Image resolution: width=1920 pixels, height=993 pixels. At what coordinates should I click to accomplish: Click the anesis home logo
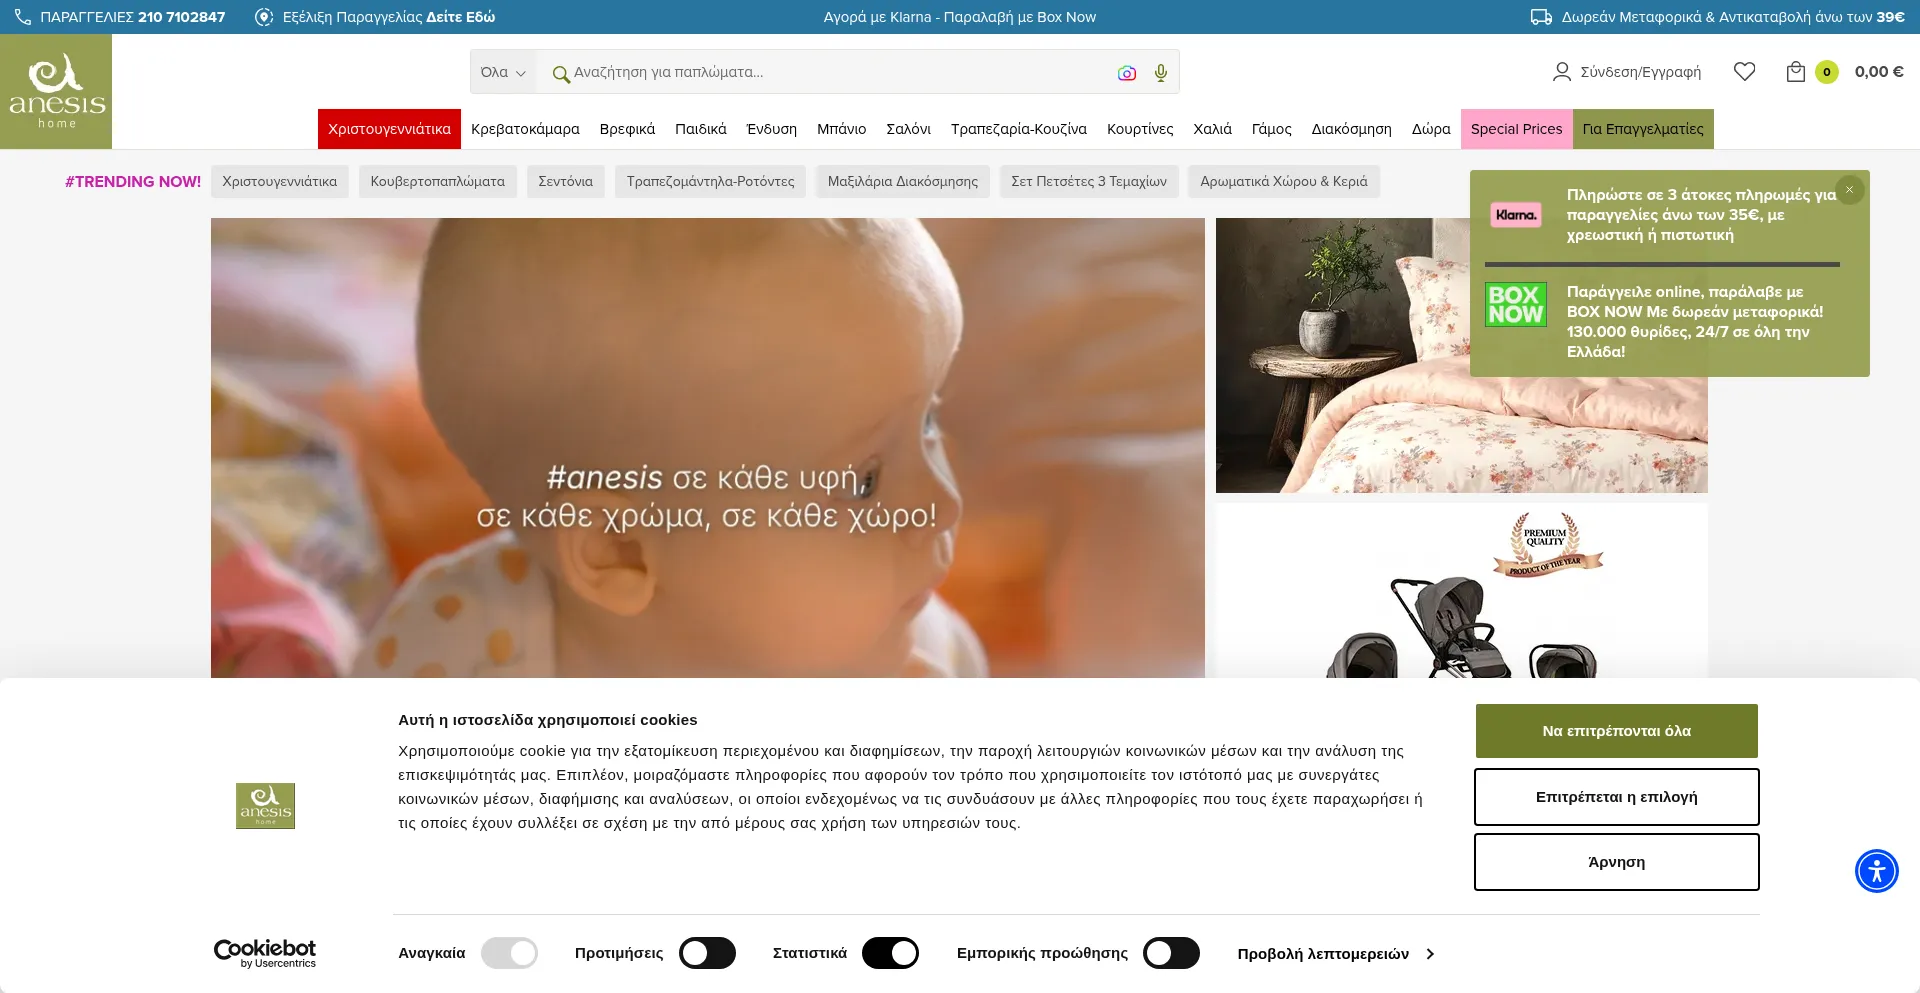[56, 92]
